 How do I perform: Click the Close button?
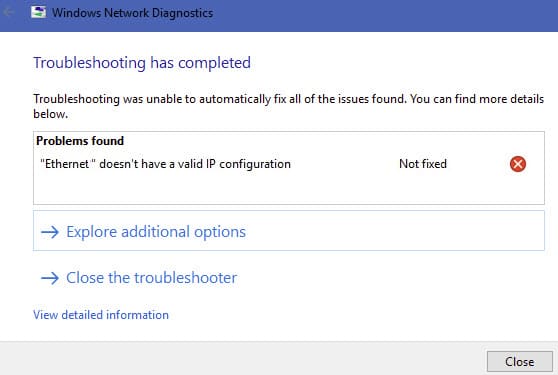520,361
